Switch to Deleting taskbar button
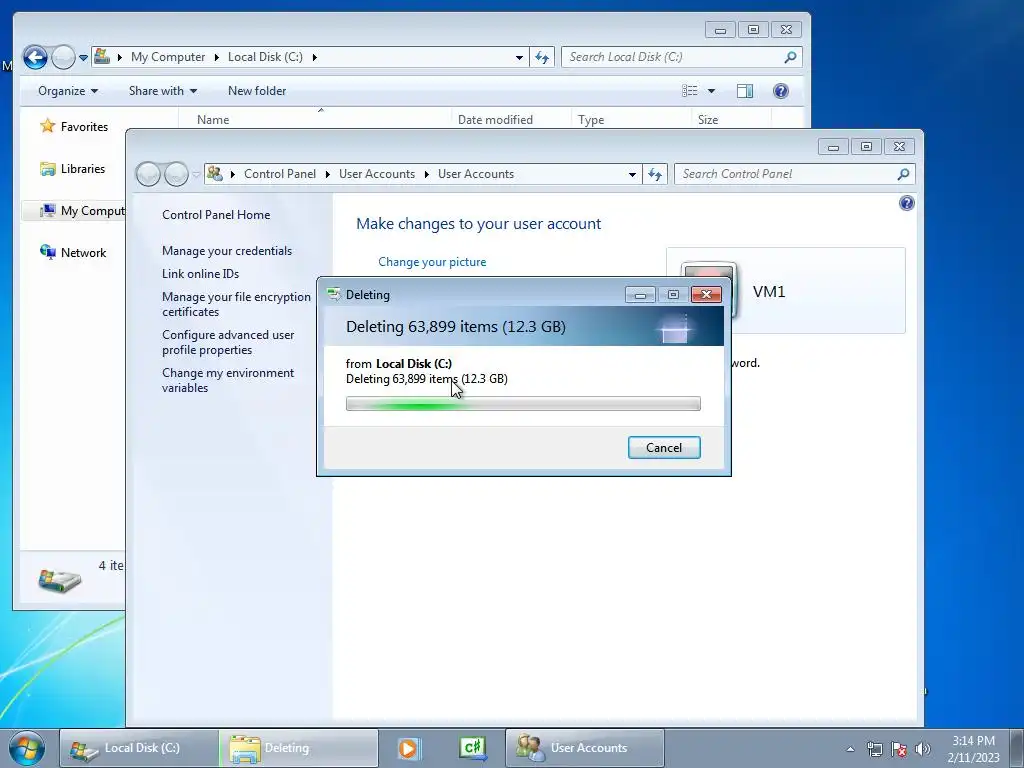Screen dimensions: 1024x768 pos(298,748)
